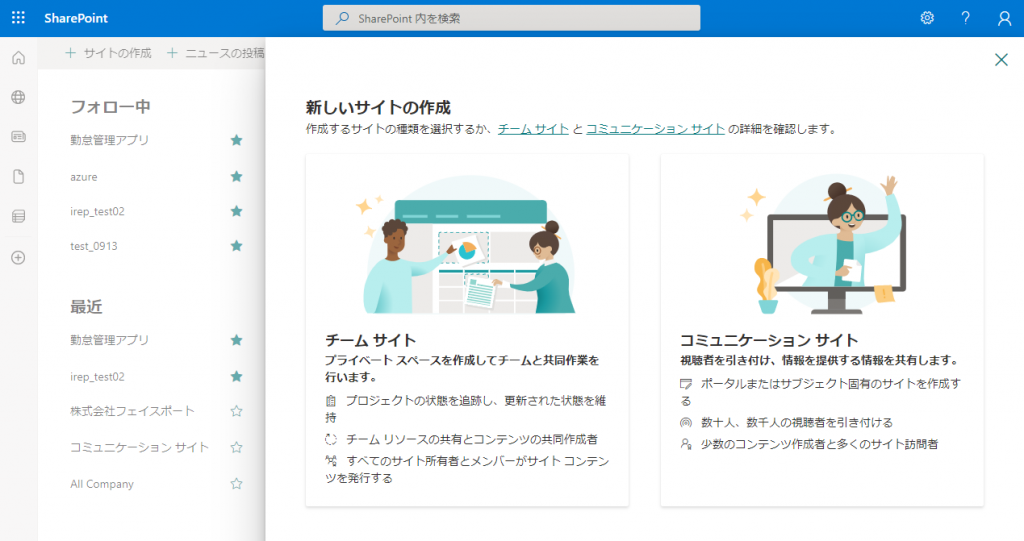The image size is (1024, 541).
Task: Open the help question mark icon
Action: (x=965, y=18)
